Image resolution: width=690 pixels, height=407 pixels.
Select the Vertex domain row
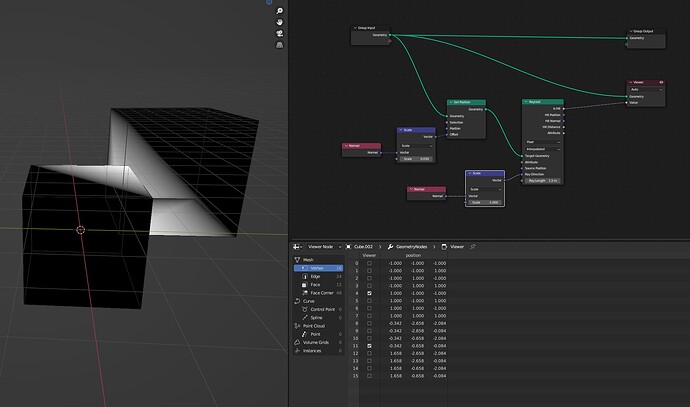click(319, 268)
